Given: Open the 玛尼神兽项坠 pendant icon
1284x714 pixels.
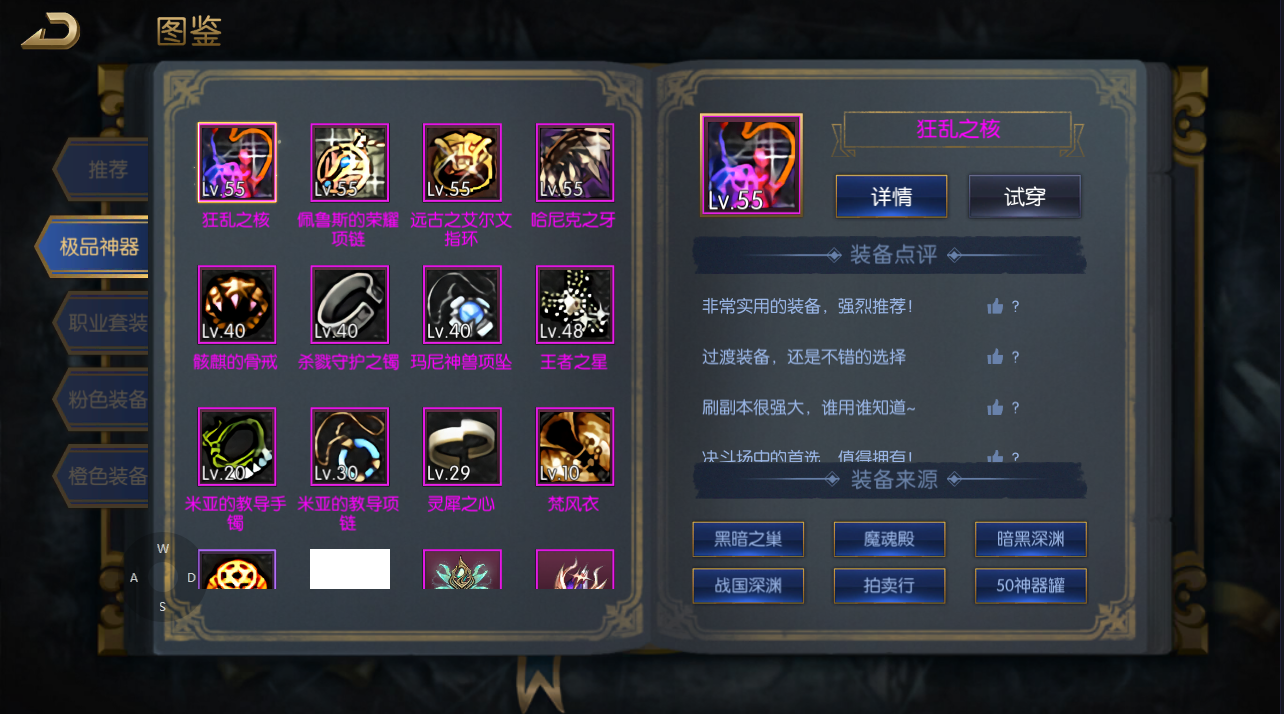Looking at the screenshot, I should click(462, 305).
